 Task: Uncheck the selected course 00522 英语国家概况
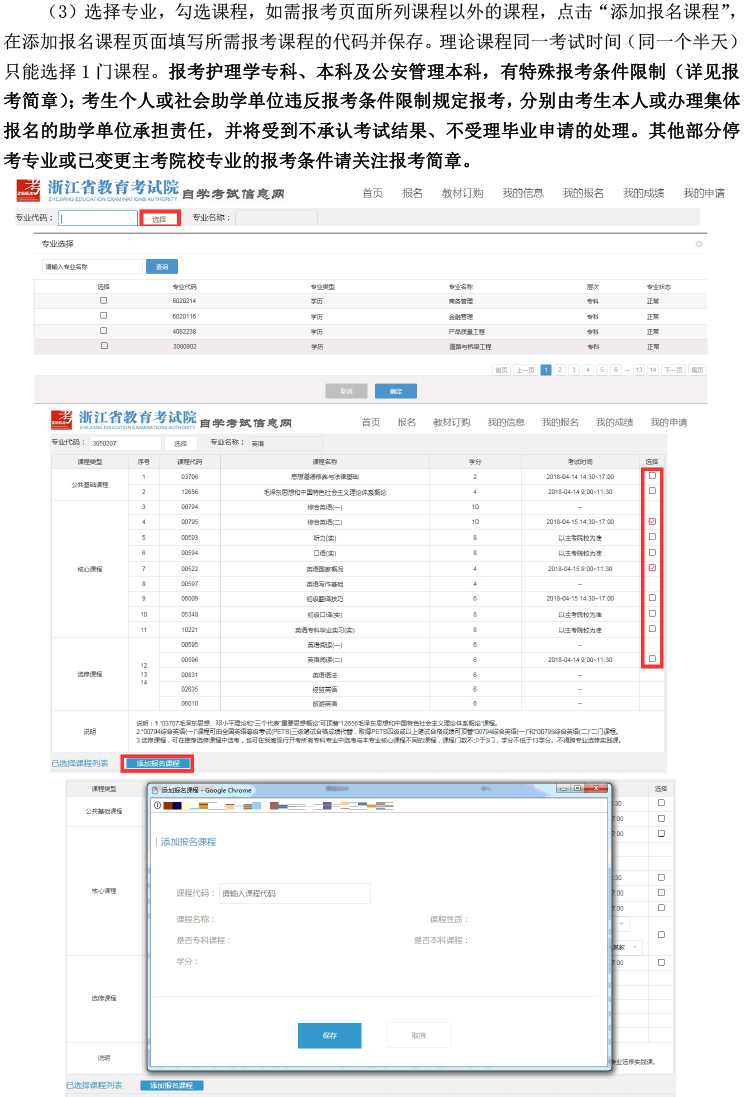(652, 567)
